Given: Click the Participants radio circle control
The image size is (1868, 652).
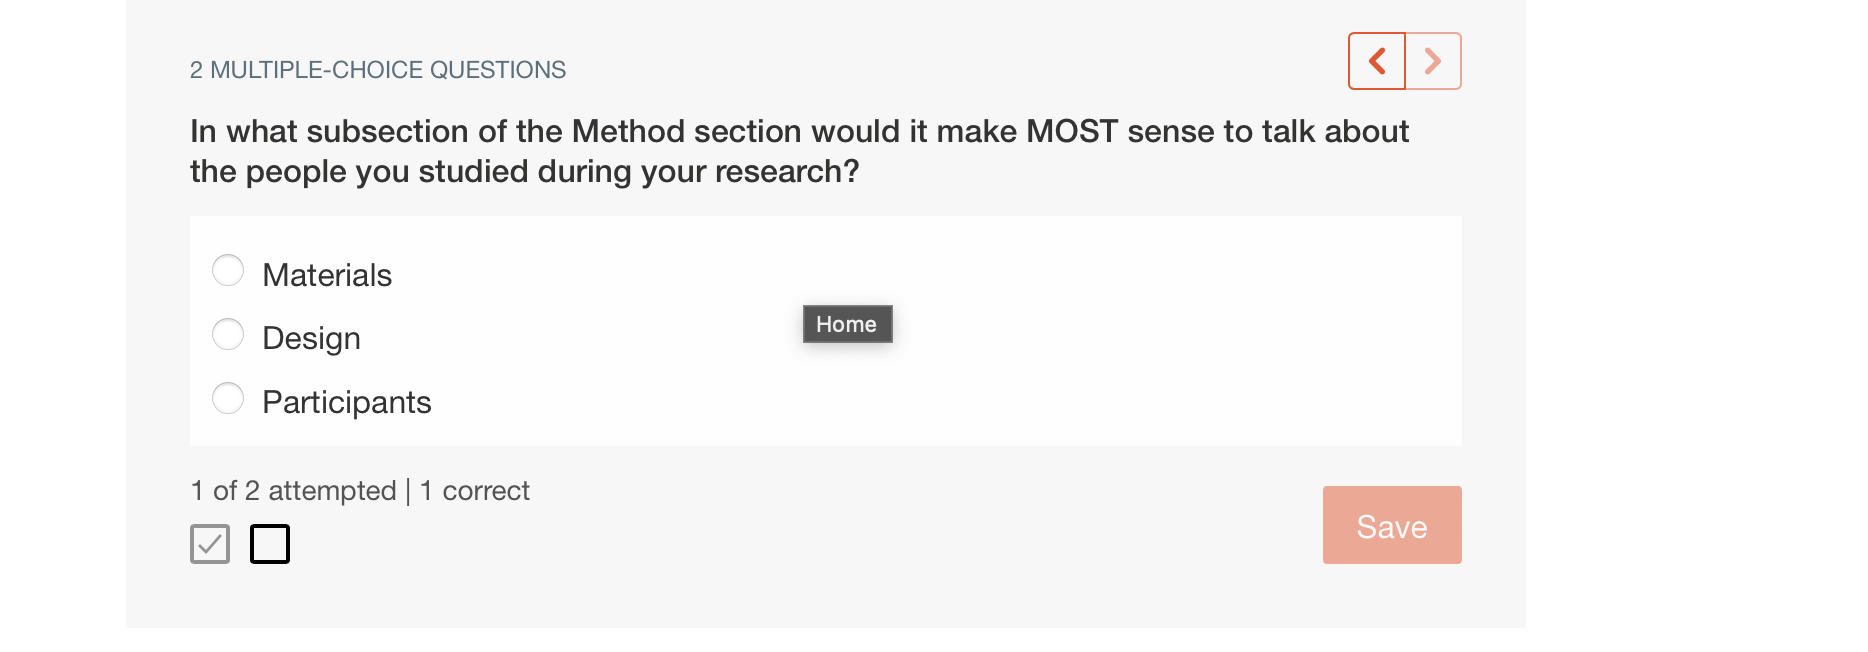Looking at the screenshot, I should (228, 398).
